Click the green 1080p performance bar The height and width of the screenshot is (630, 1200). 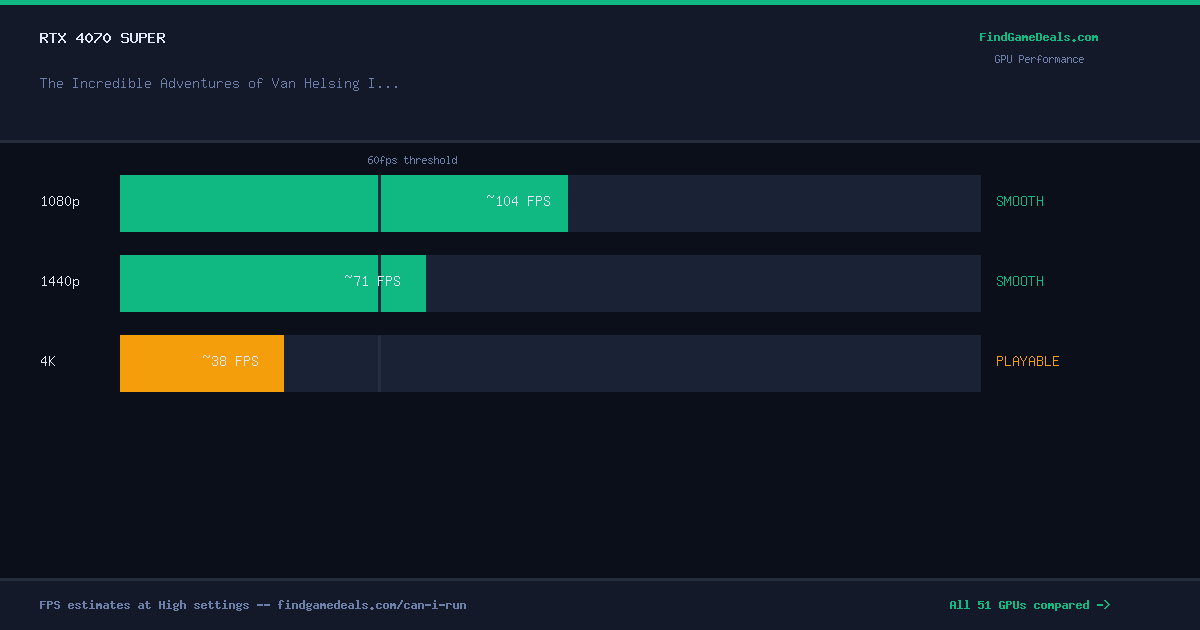coord(344,203)
